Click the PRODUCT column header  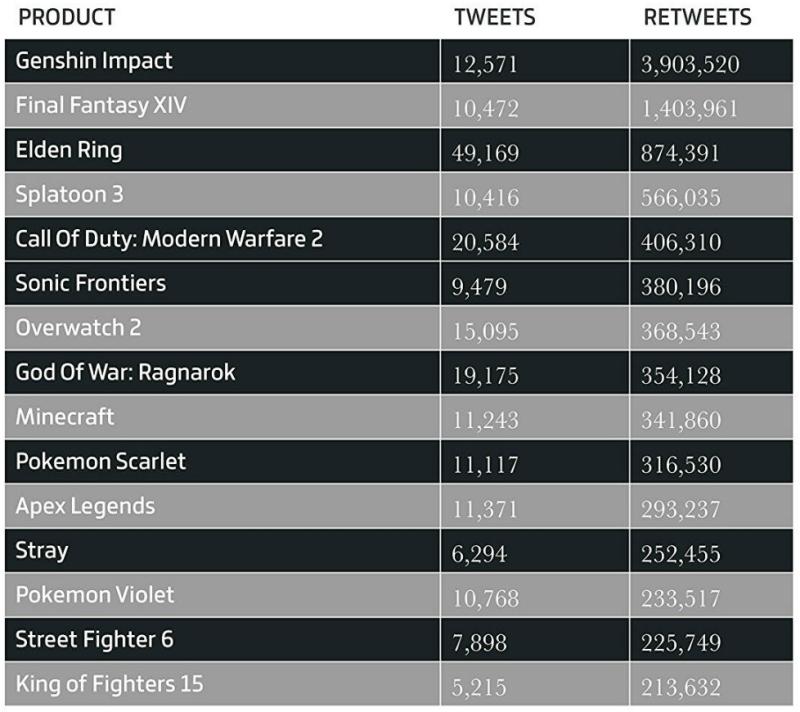pyautogui.click(x=67, y=17)
